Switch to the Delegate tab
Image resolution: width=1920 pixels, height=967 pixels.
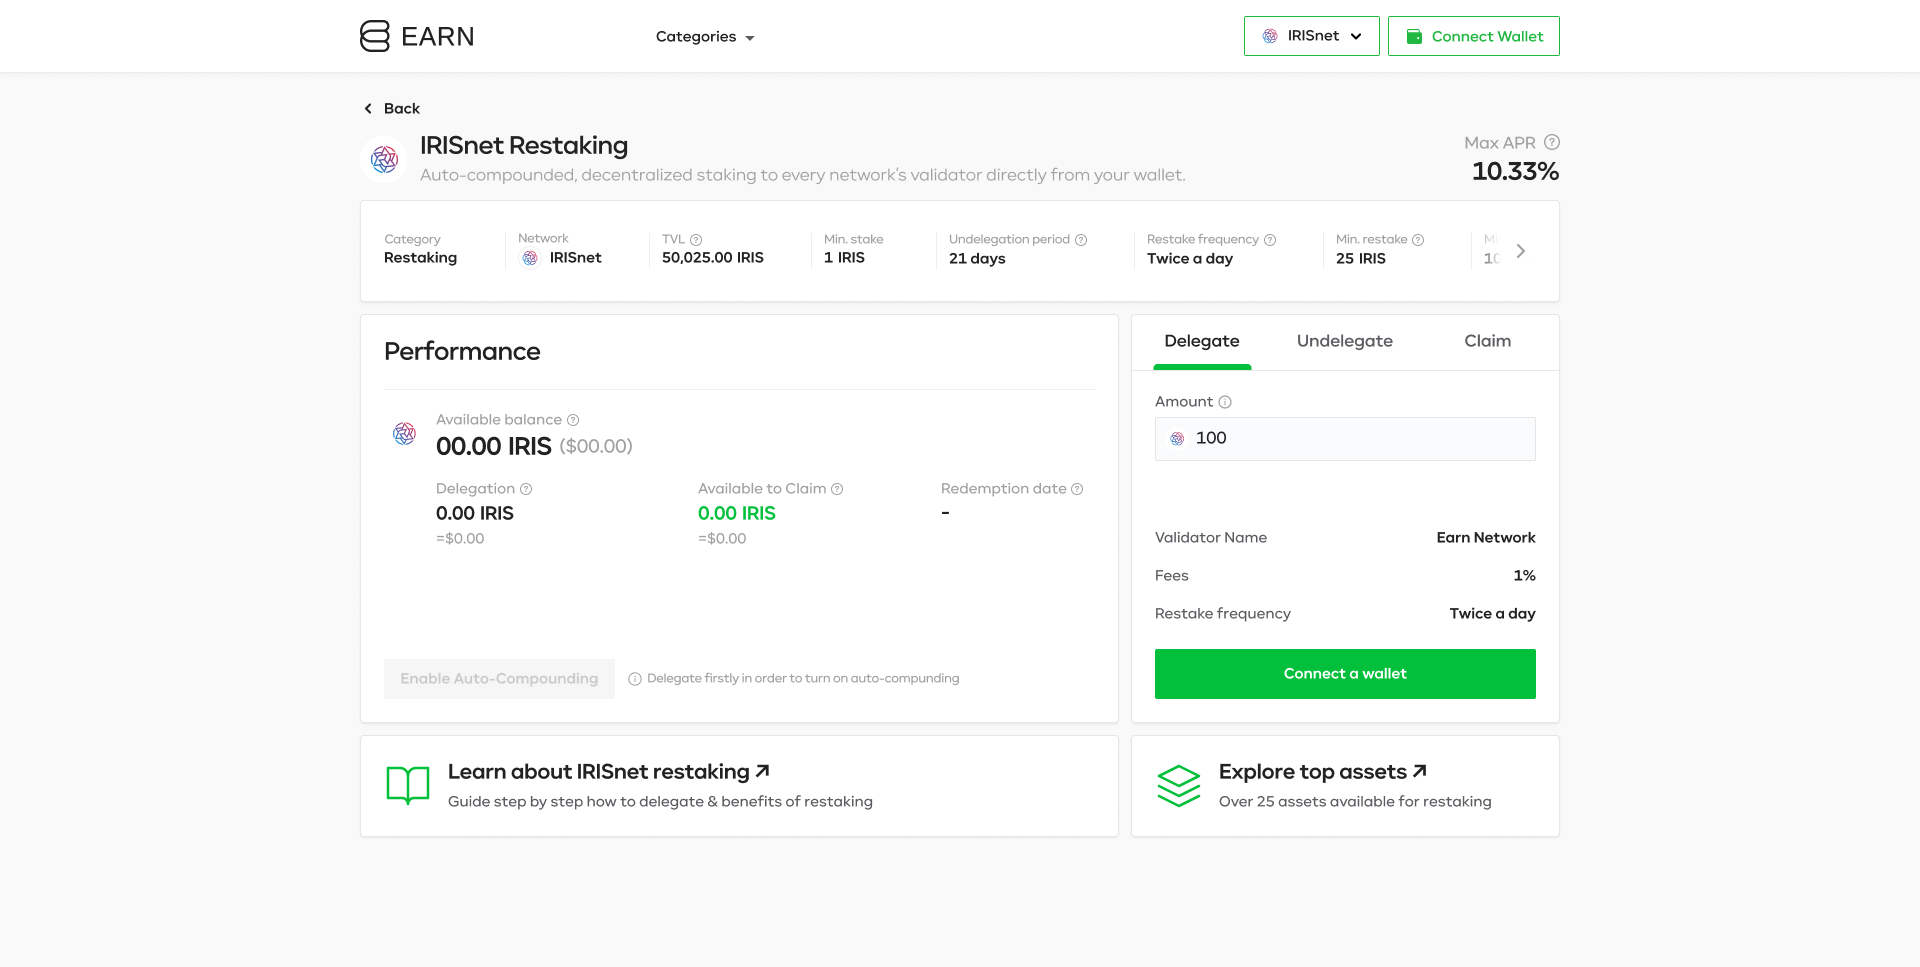pos(1202,341)
